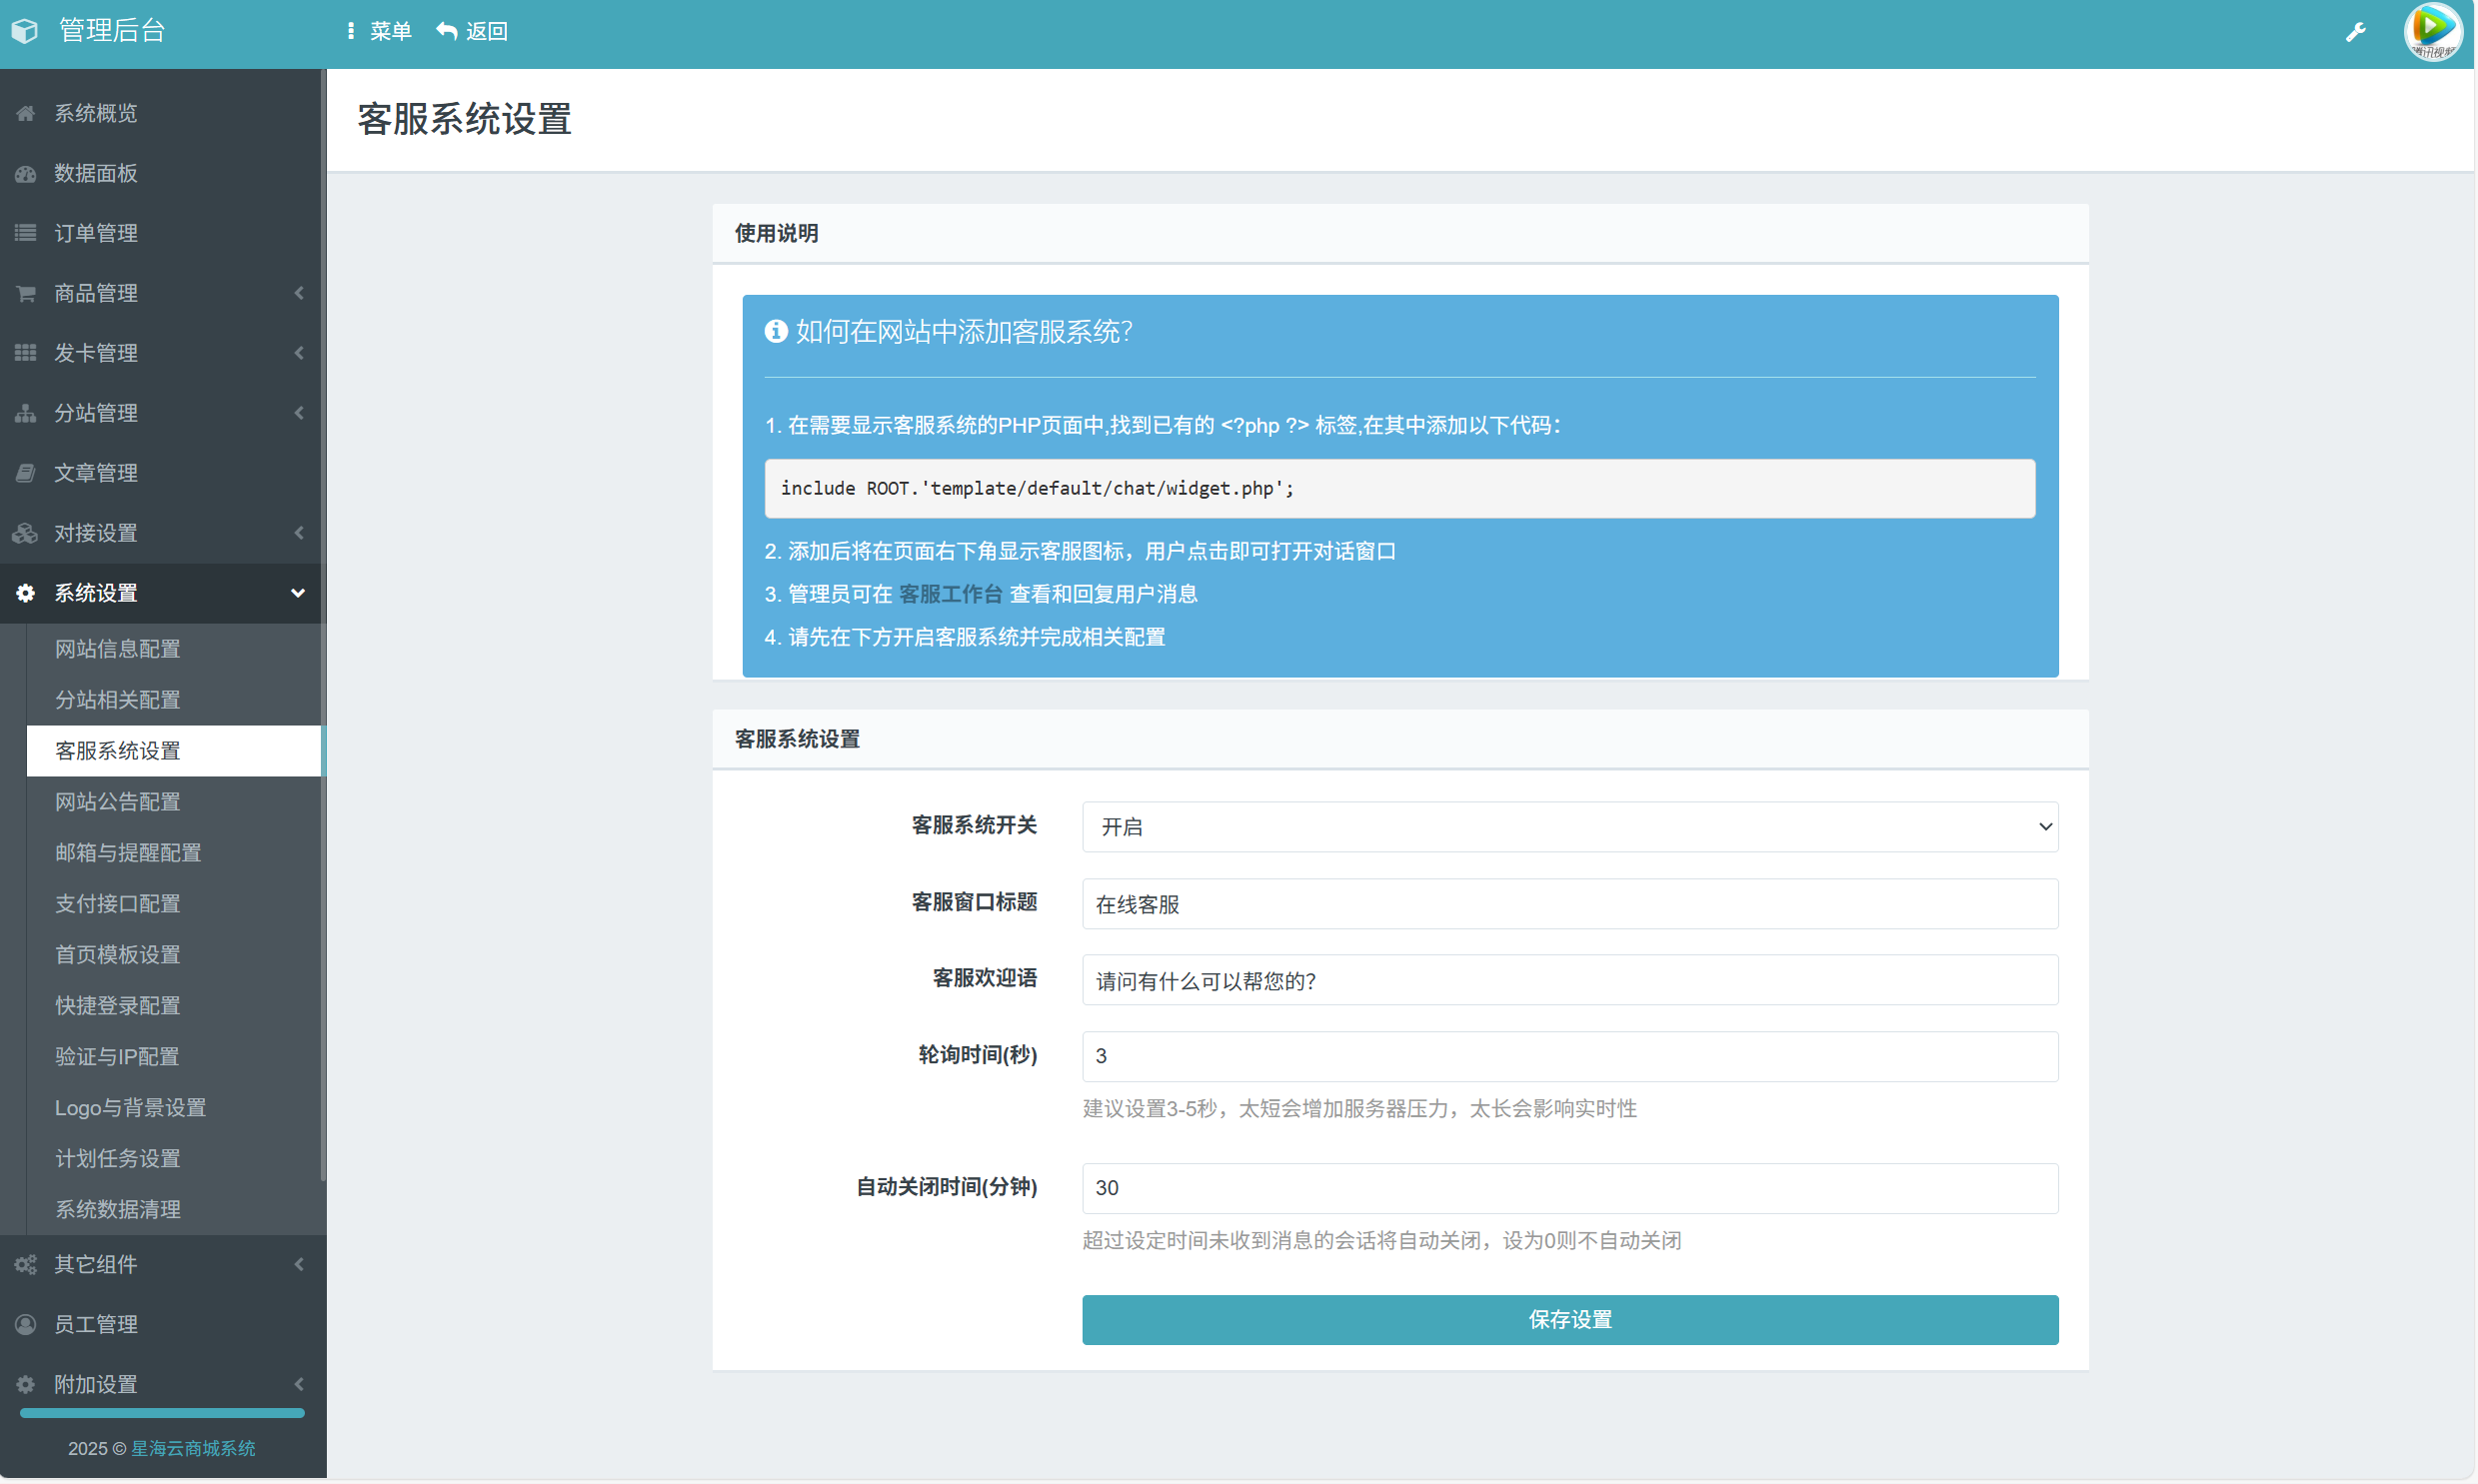Screen dimensions: 2478x1484
Task: Click the 文章管理 book icon
Action: (x=26, y=473)
